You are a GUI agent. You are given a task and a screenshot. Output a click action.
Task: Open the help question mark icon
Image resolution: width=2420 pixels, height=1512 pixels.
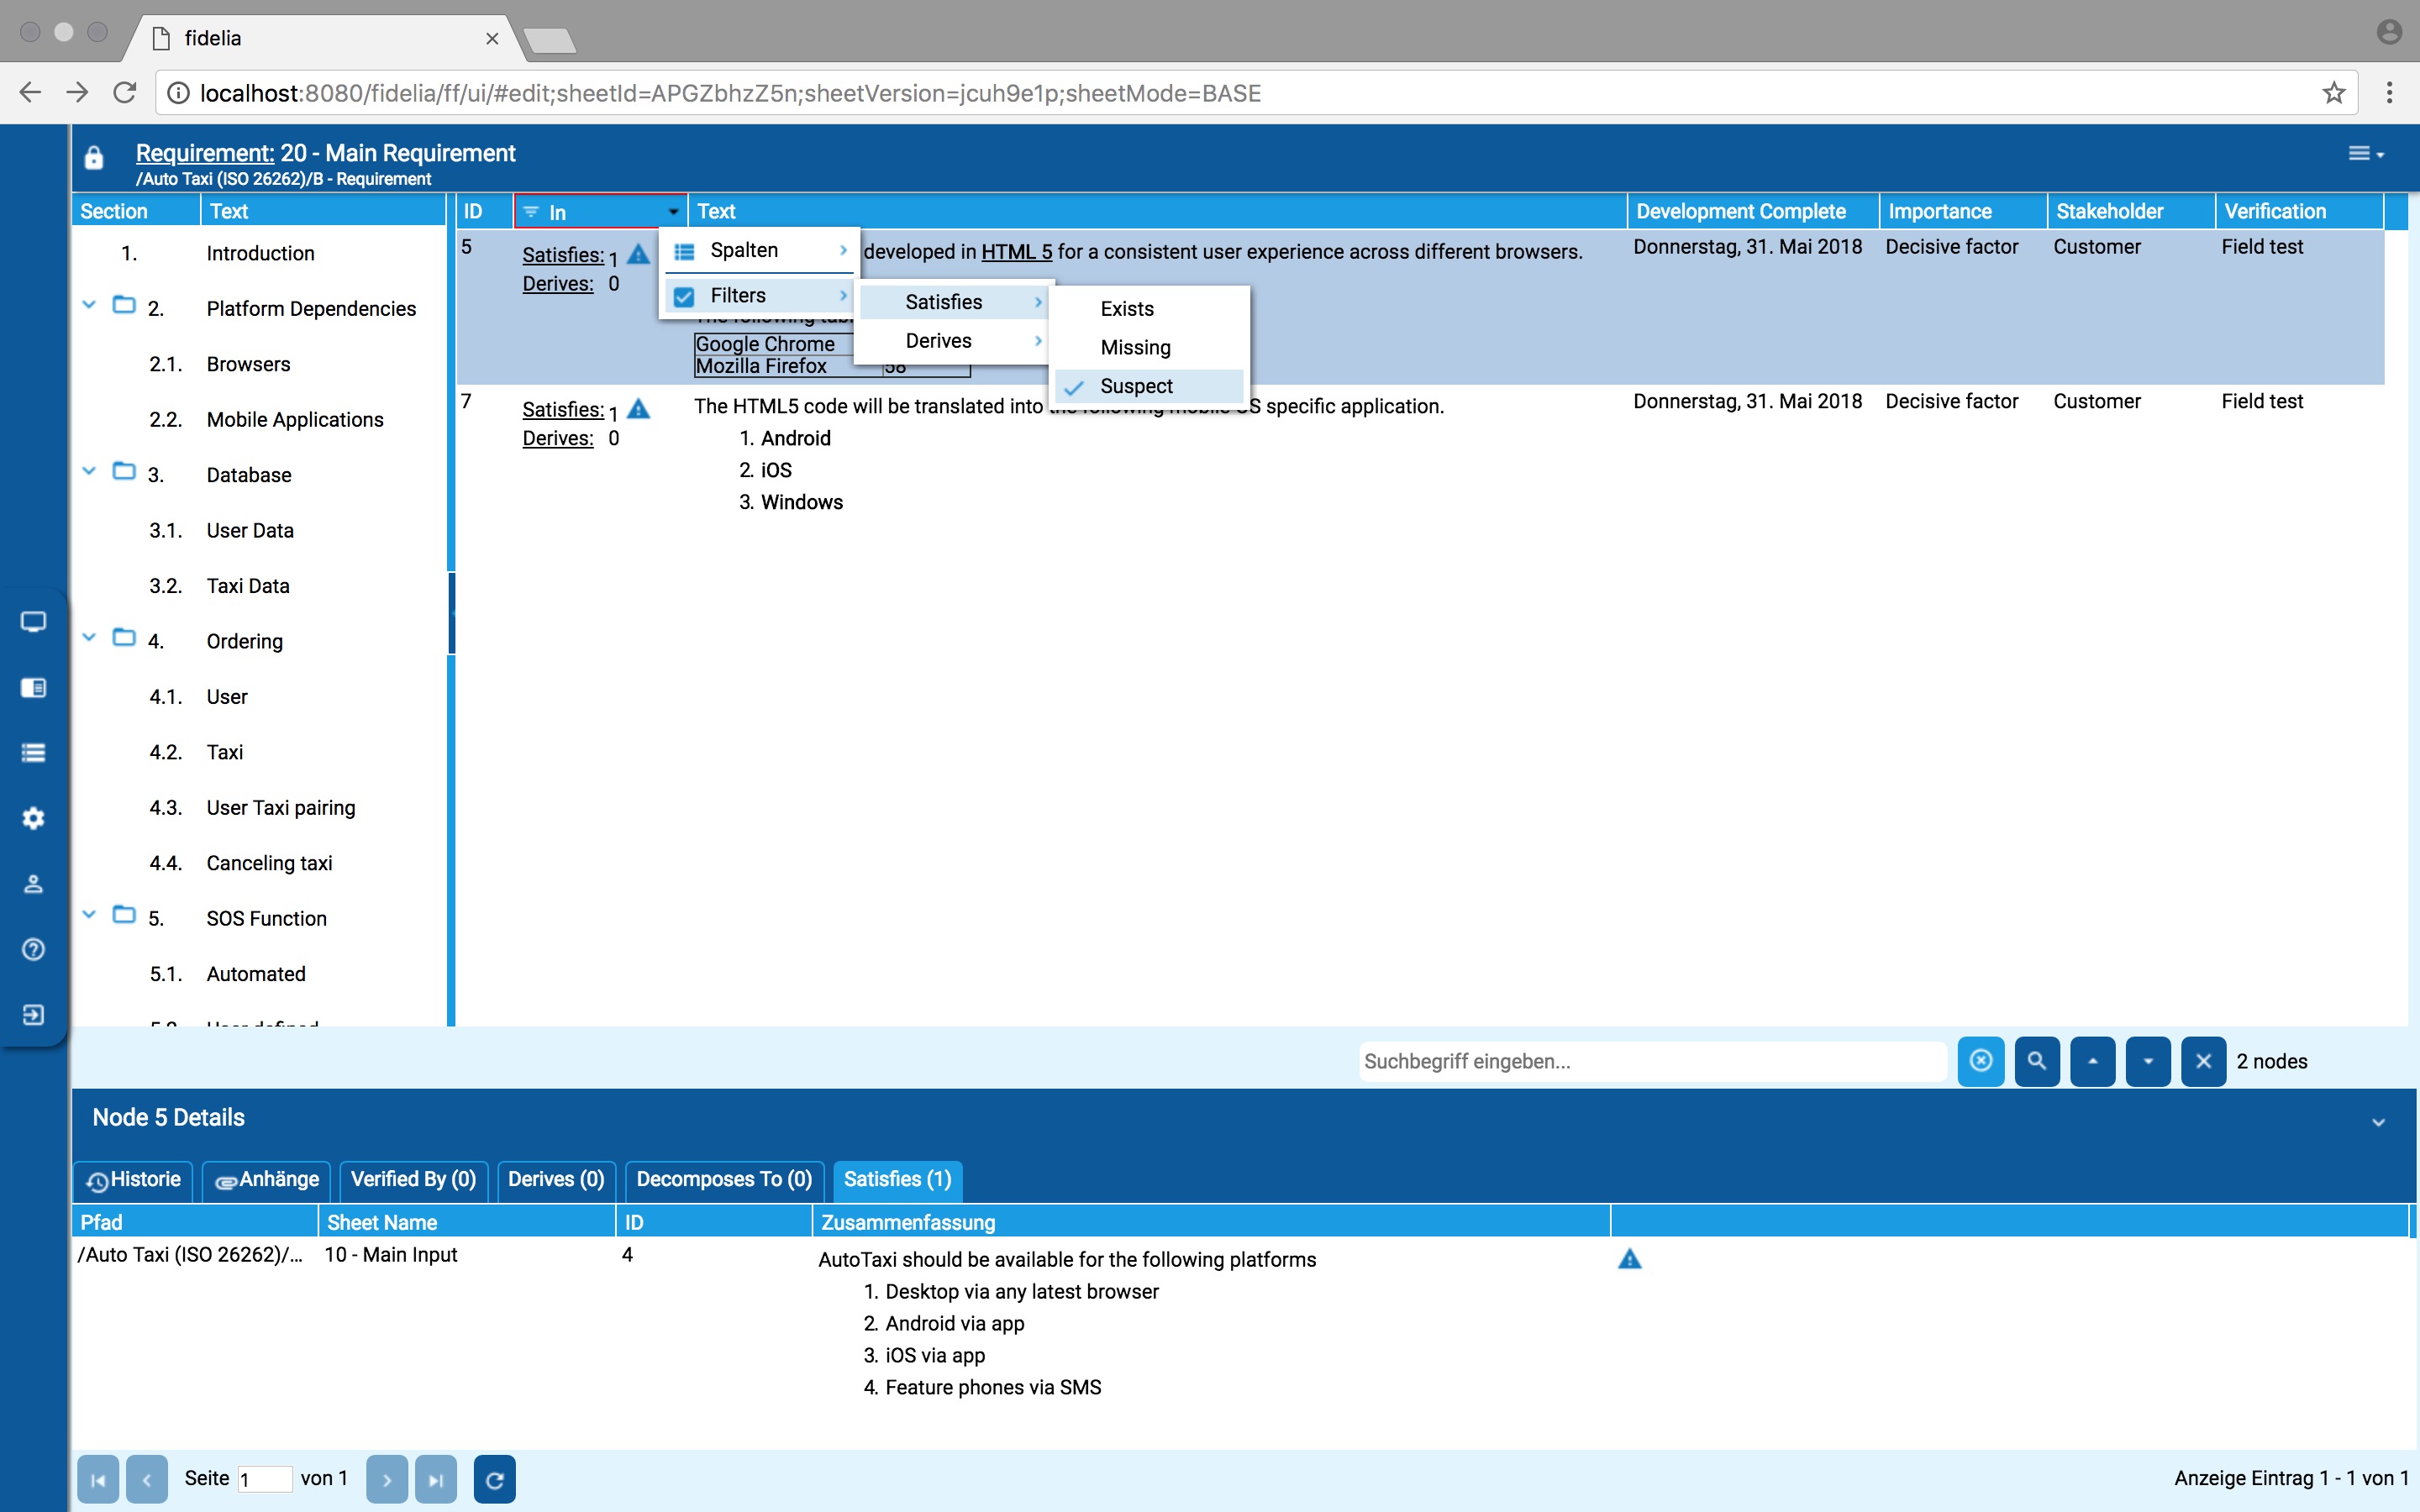(33, 949)
